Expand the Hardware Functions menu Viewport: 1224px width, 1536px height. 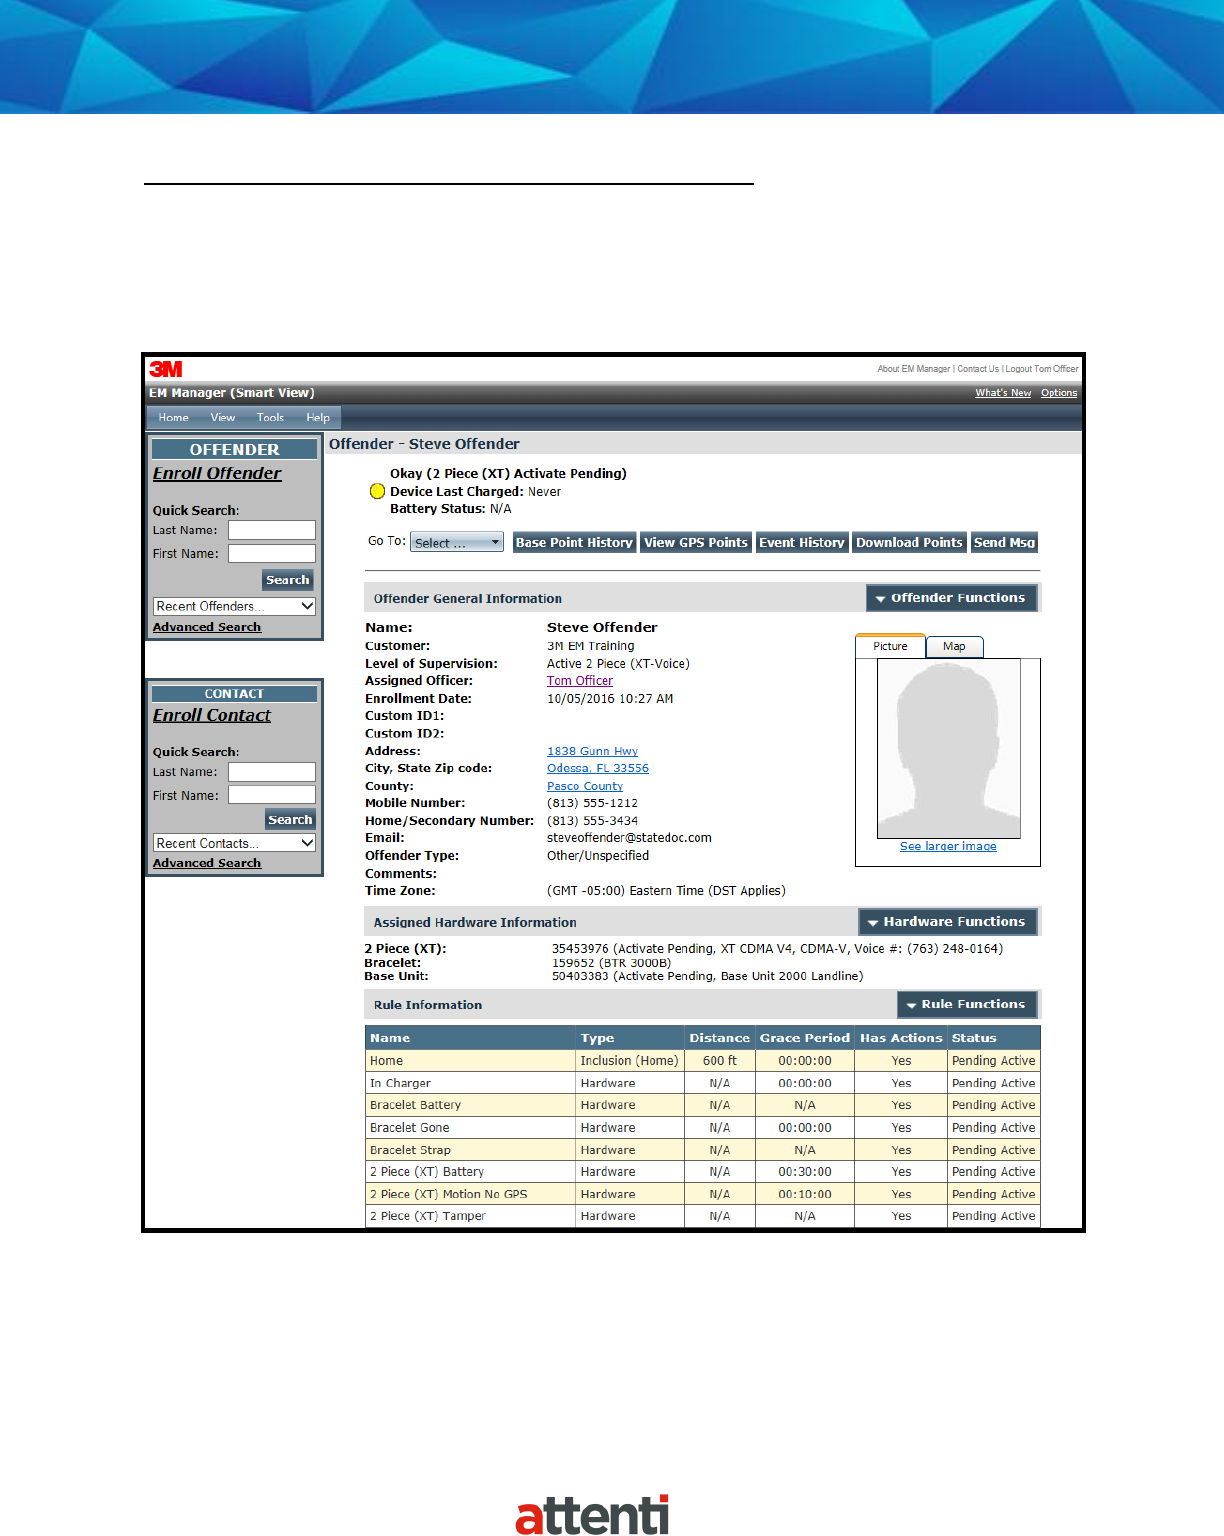pos(948,922)
